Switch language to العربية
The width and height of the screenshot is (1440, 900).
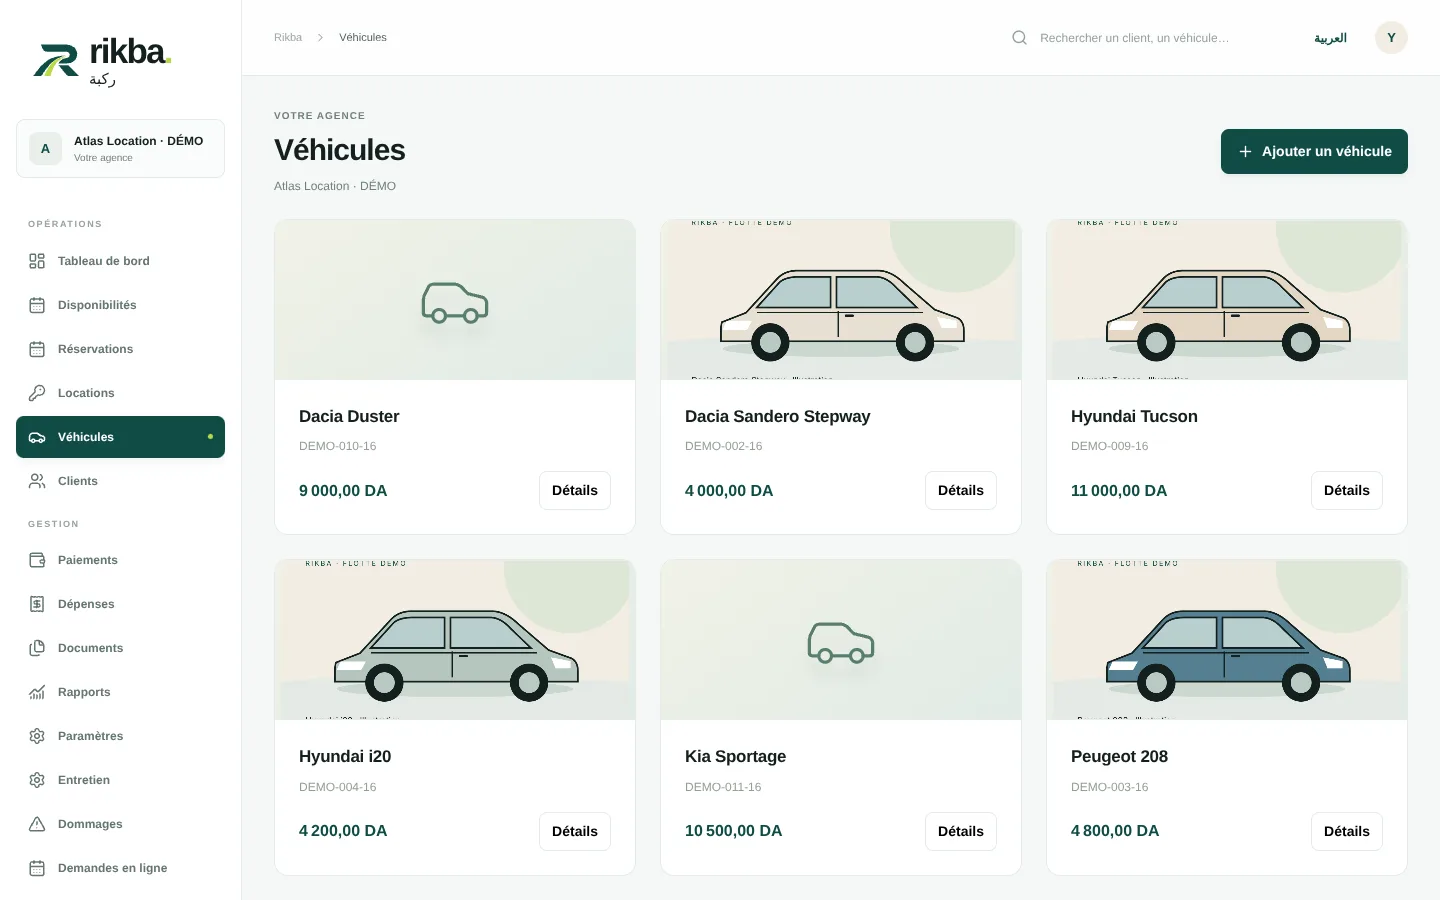point(1330,38)
